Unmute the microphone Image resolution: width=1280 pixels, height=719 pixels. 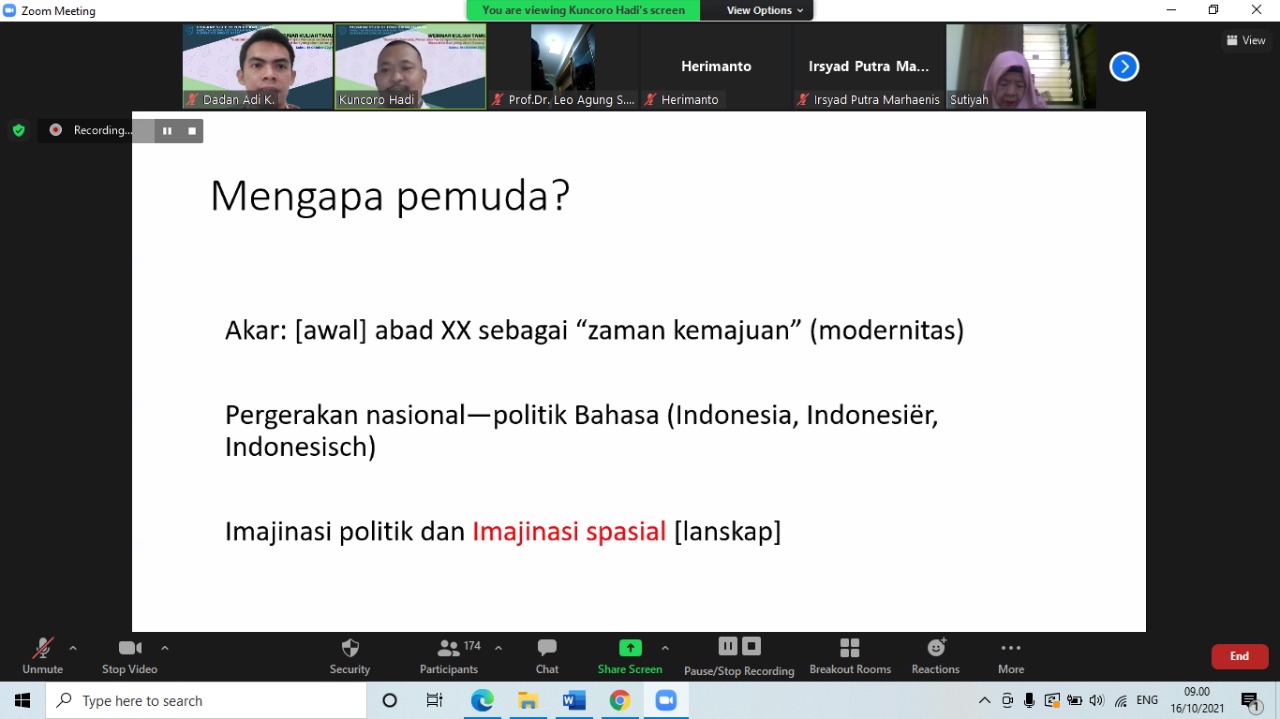coord(42,656)
